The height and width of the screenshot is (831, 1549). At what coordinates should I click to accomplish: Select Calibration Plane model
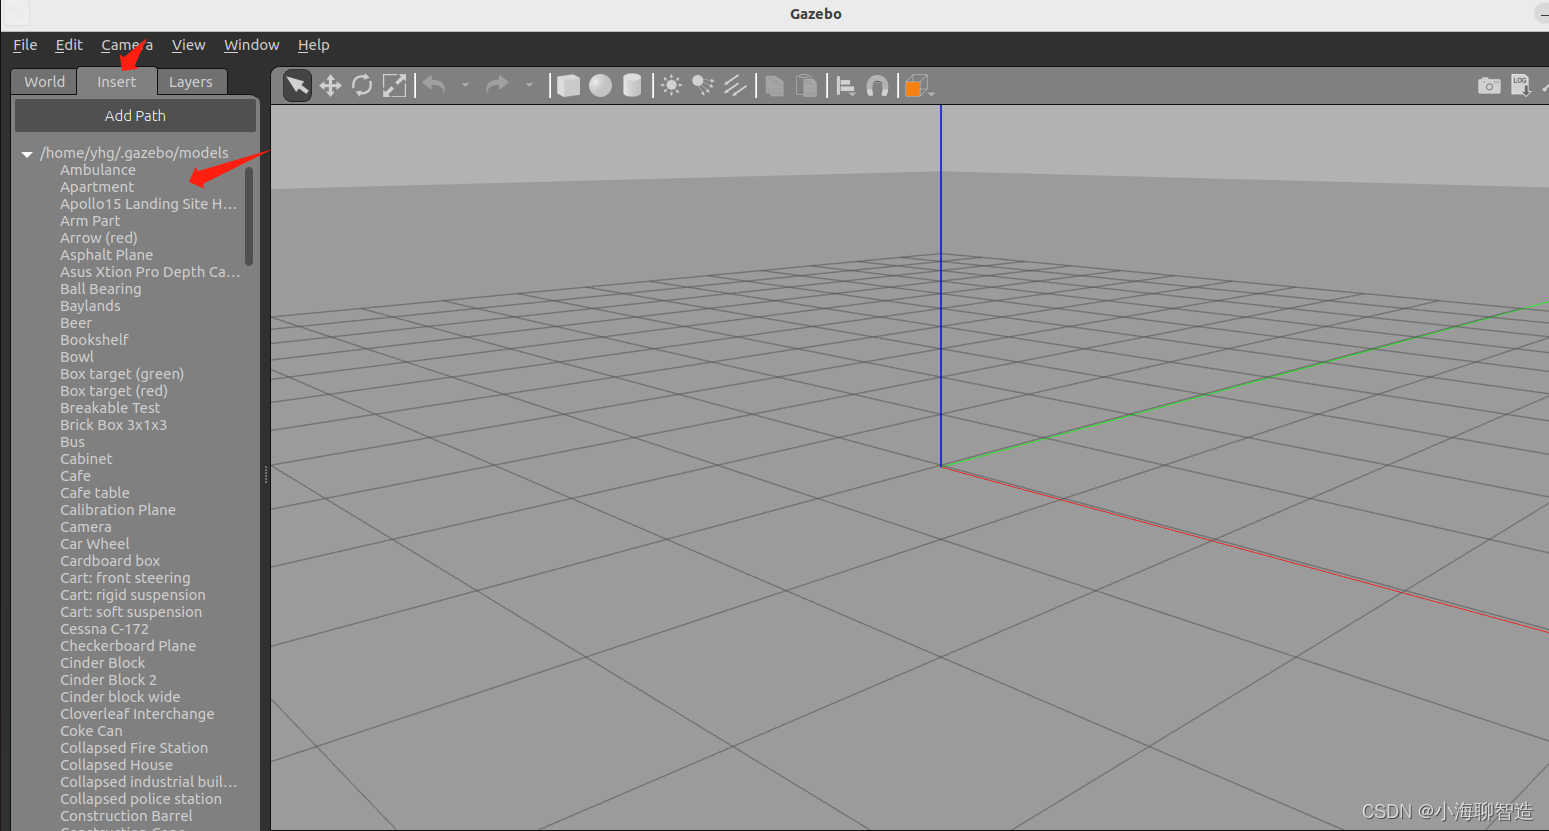point(118,510)
